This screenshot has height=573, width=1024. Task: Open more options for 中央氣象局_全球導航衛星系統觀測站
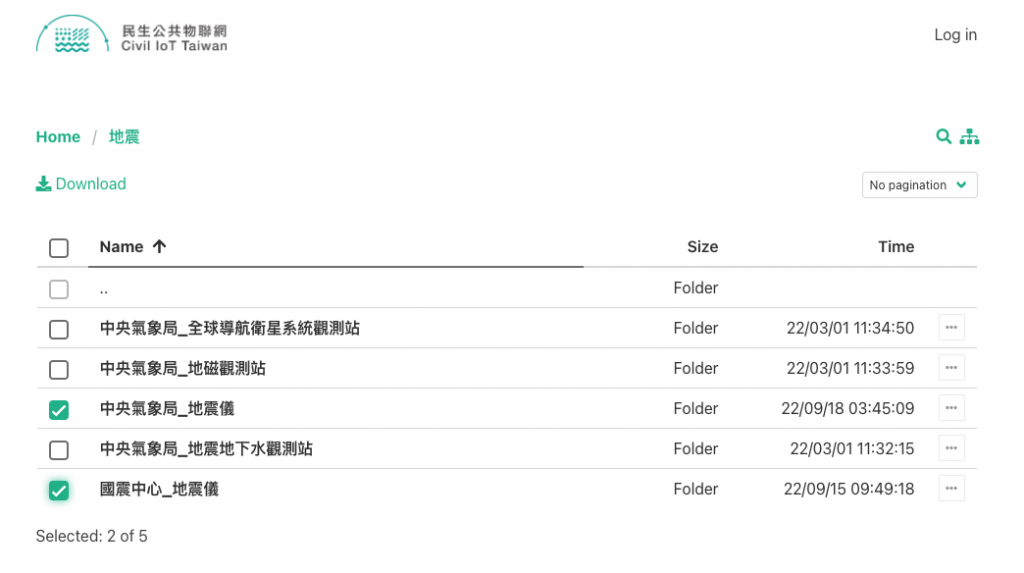(951, 328)
